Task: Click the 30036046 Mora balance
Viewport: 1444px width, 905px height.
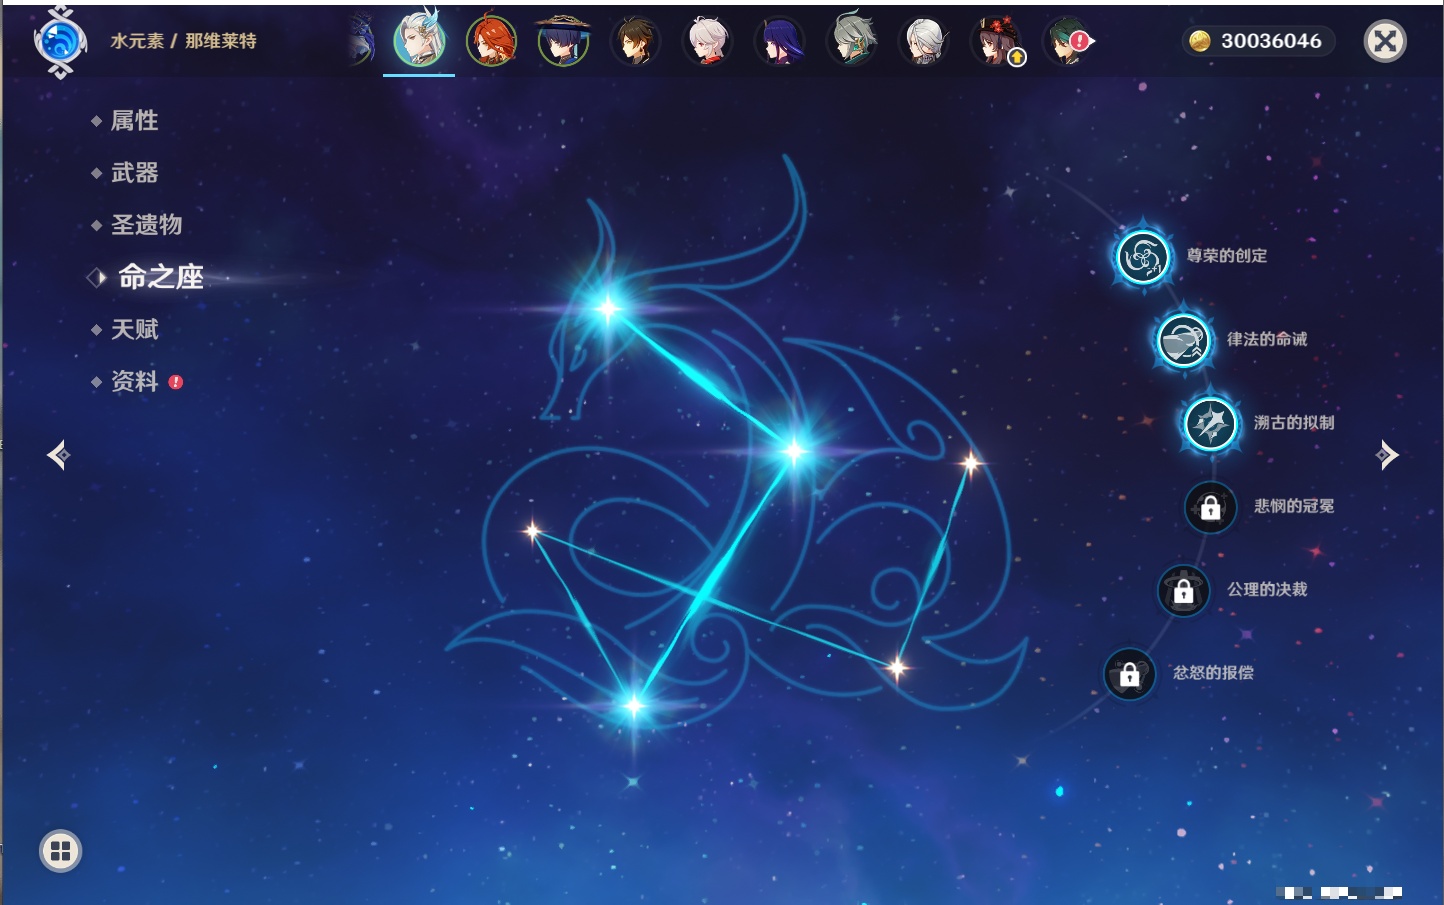Action: coord(1271,41)
